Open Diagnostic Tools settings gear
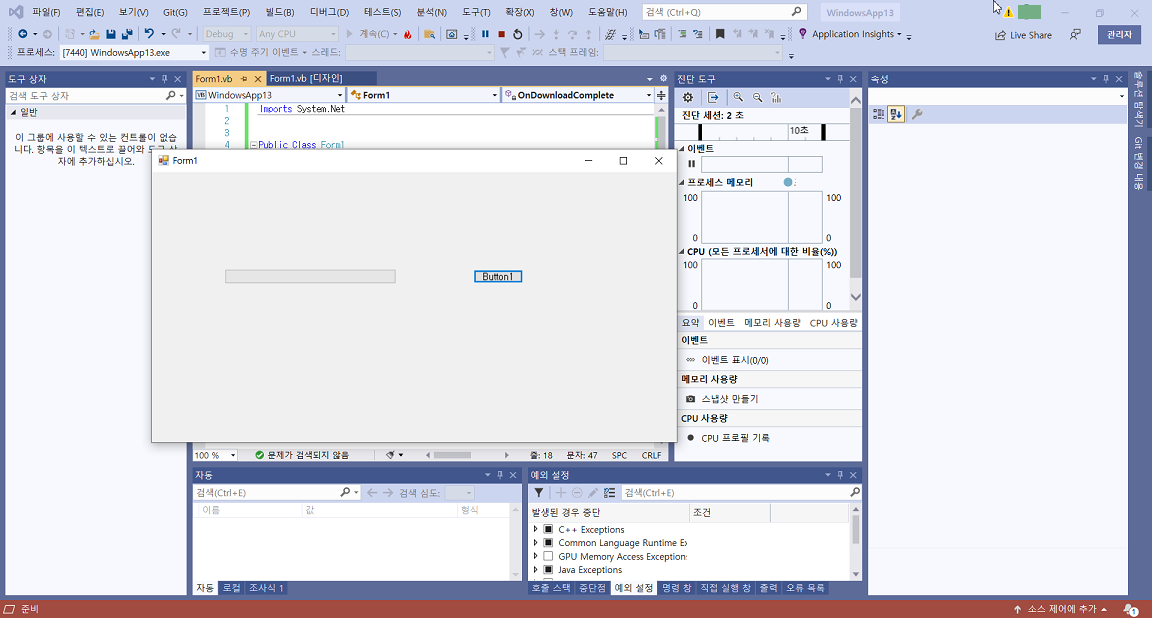Image resolution: width=1152 pixels, height=618 pixels. 688,97
